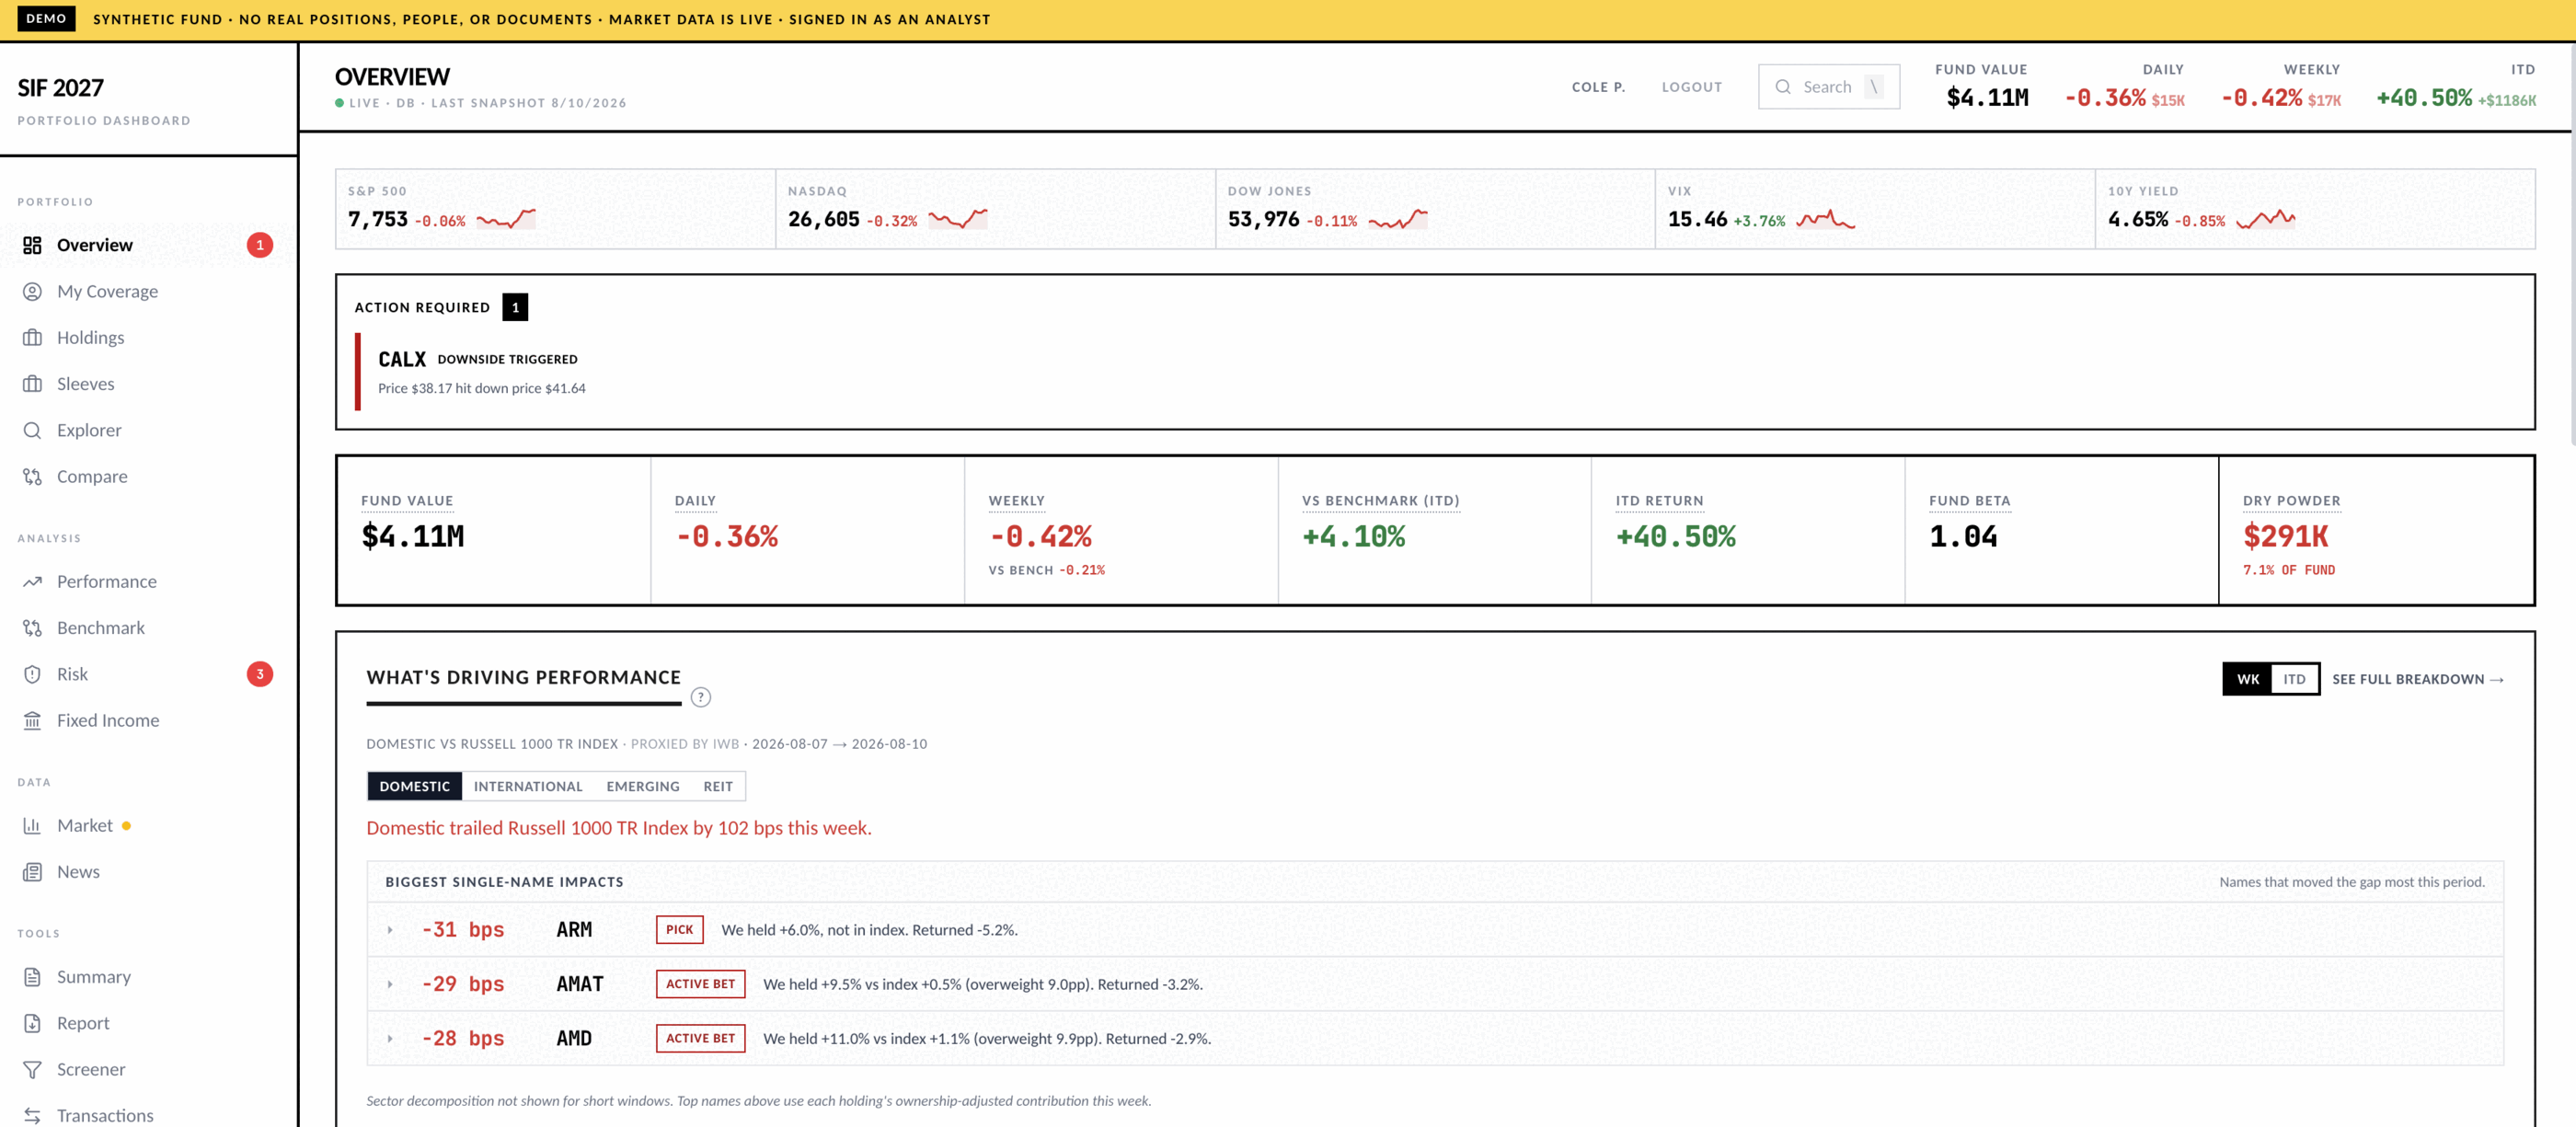Click the Search input field
This screenshot has height=1127, width=2576.
(x=1828, y=87)
